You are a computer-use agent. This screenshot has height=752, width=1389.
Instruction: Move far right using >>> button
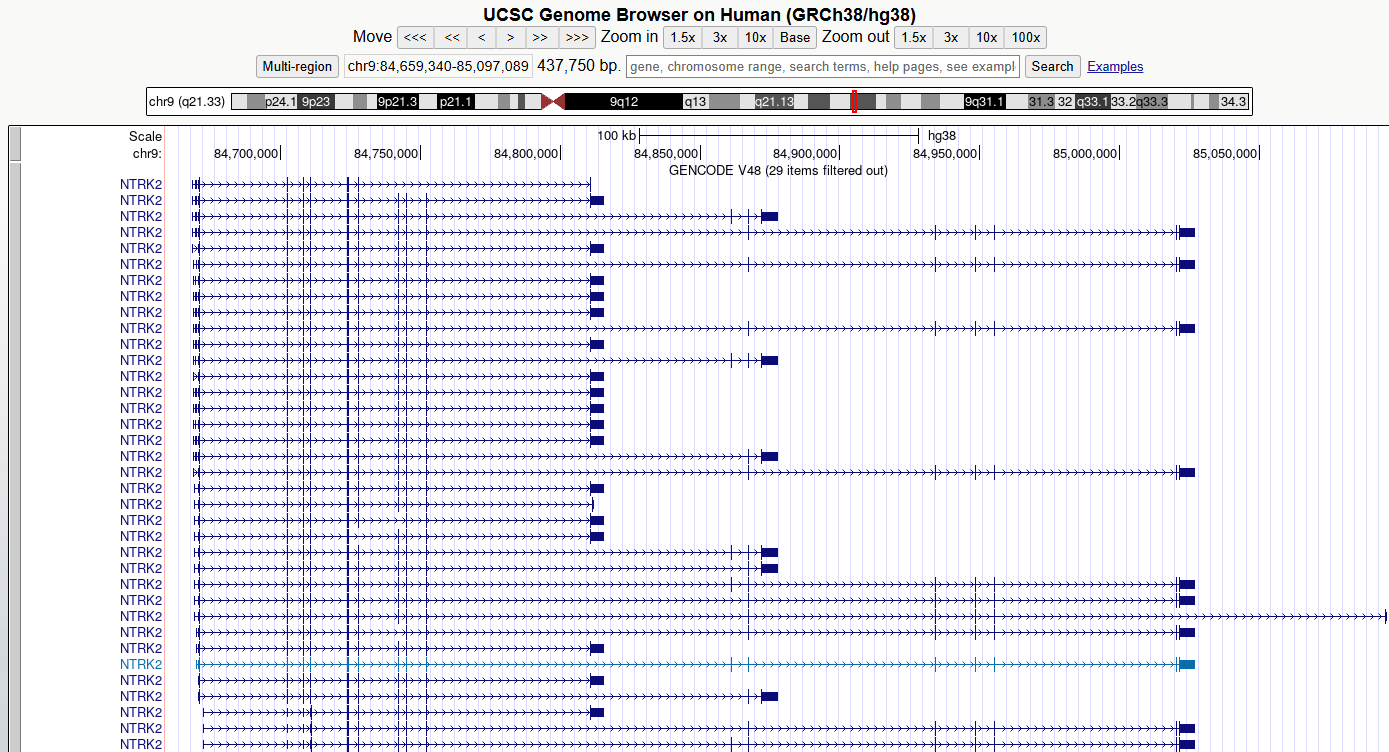tap(576, 38)
